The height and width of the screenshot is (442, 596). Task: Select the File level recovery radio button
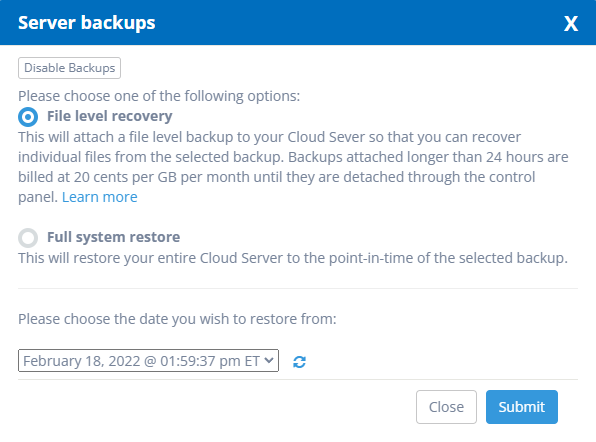coord(28,117)
